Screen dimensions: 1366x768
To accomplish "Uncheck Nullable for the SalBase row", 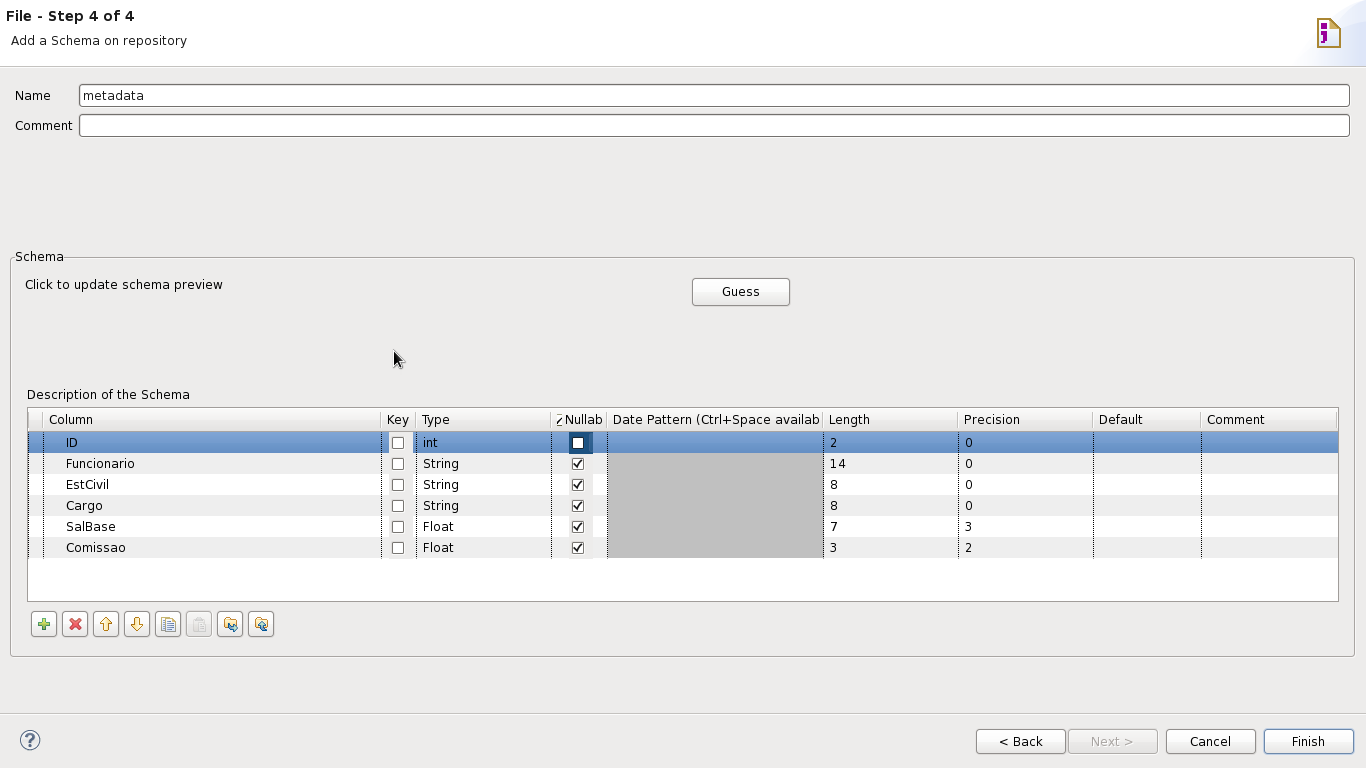I will pos(577,527).
